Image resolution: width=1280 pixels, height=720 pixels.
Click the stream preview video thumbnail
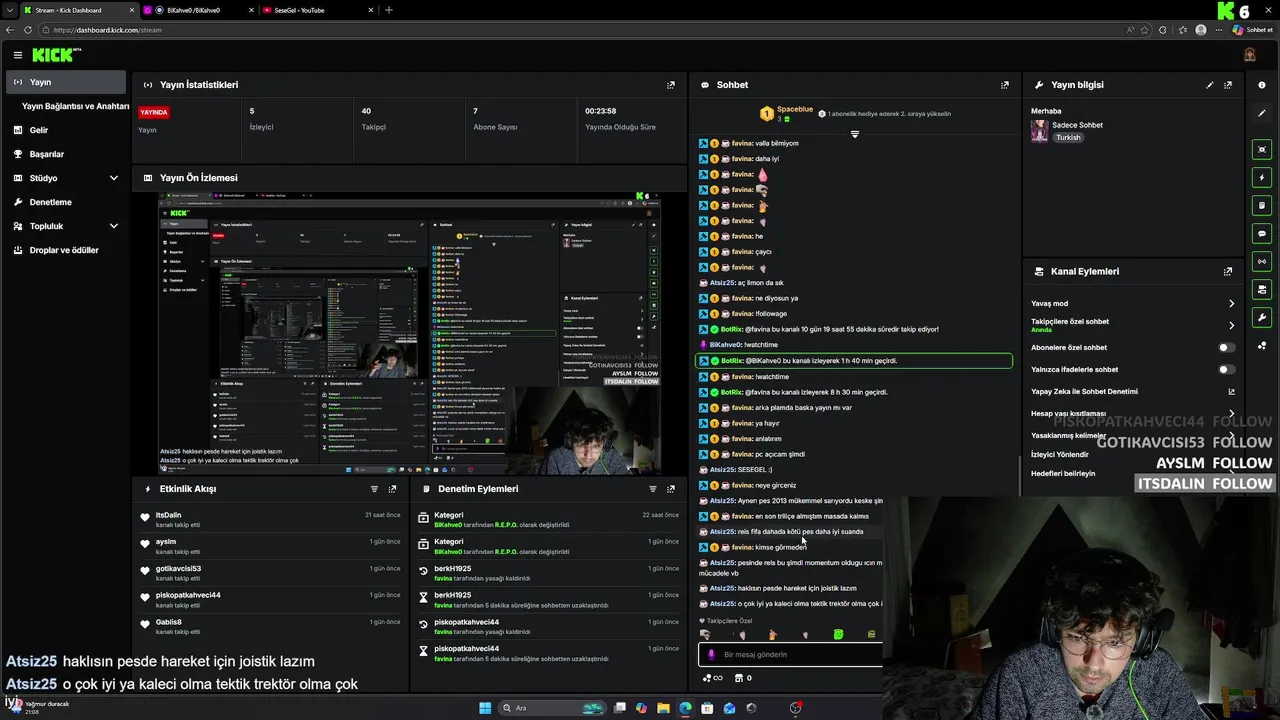coord(409,333)
